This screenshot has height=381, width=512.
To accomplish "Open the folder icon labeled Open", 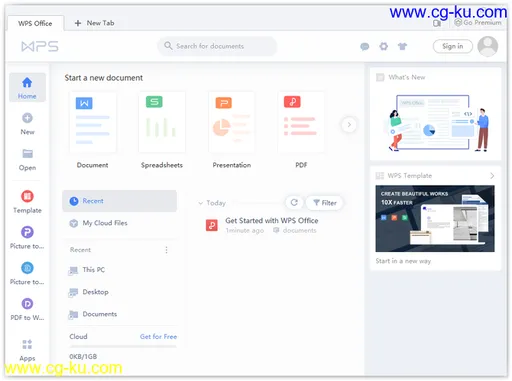I will point(27,154).
